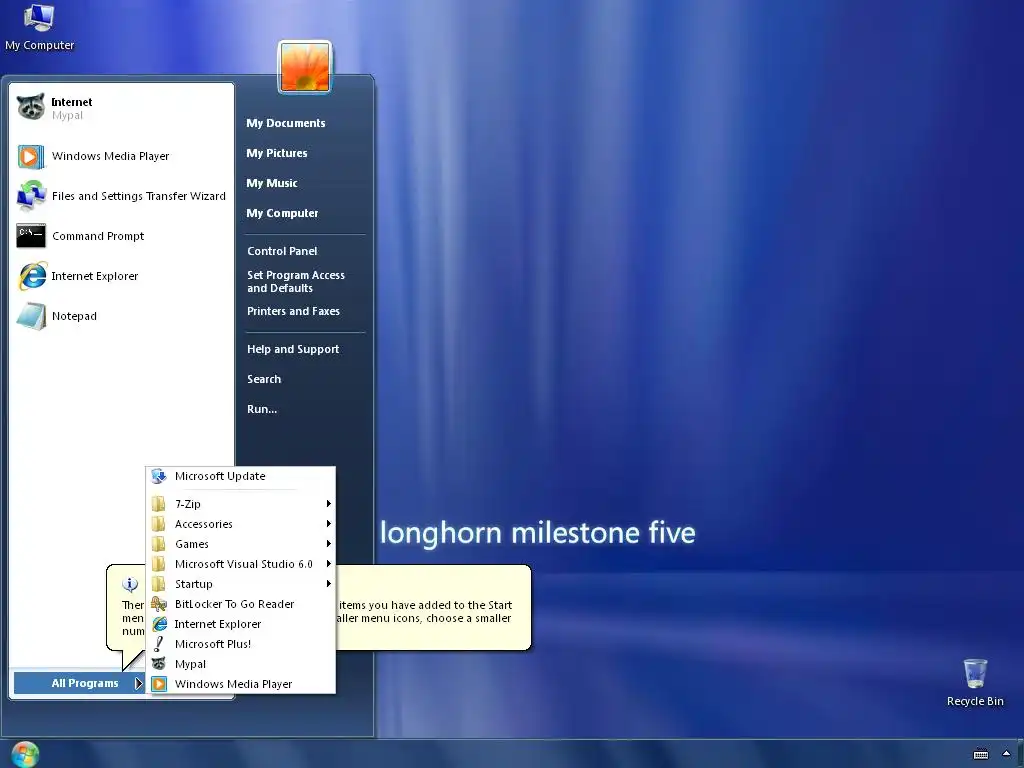The width and height of the screenshot is (1024, 768).
Task: Click the Windows Media Player icon in left pane
Action: click(x=31, y=156)
